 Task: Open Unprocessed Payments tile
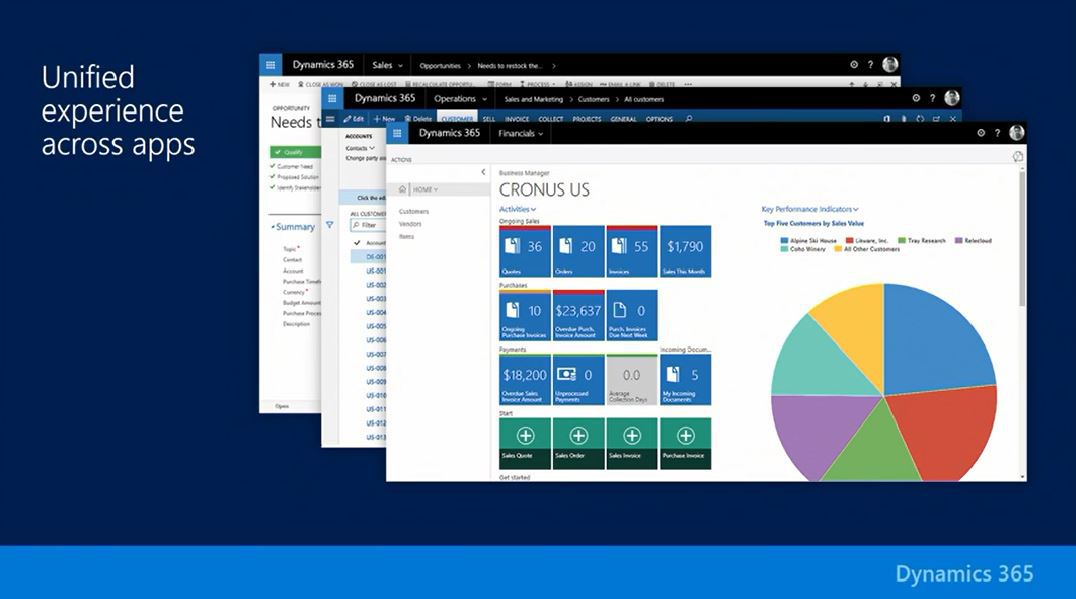pyautogui.click(x=578, y=379)
